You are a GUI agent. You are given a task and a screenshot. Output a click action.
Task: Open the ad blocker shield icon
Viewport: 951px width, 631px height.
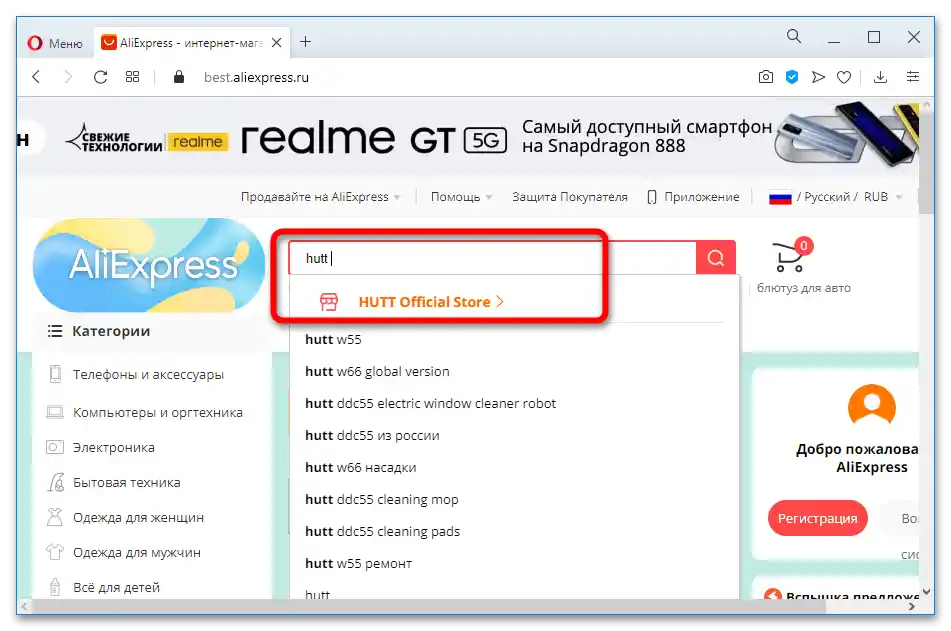(791, 77)
